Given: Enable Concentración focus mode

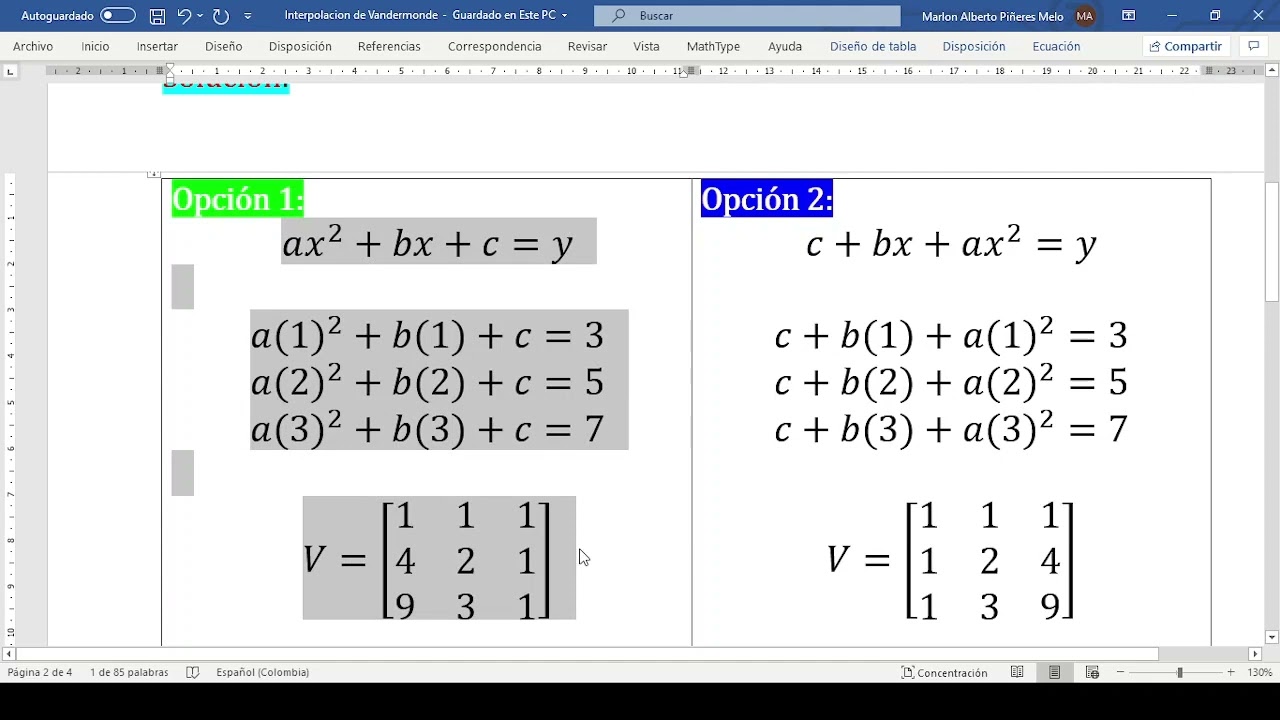Looking at the screenshot, I should tap(944, 672).
